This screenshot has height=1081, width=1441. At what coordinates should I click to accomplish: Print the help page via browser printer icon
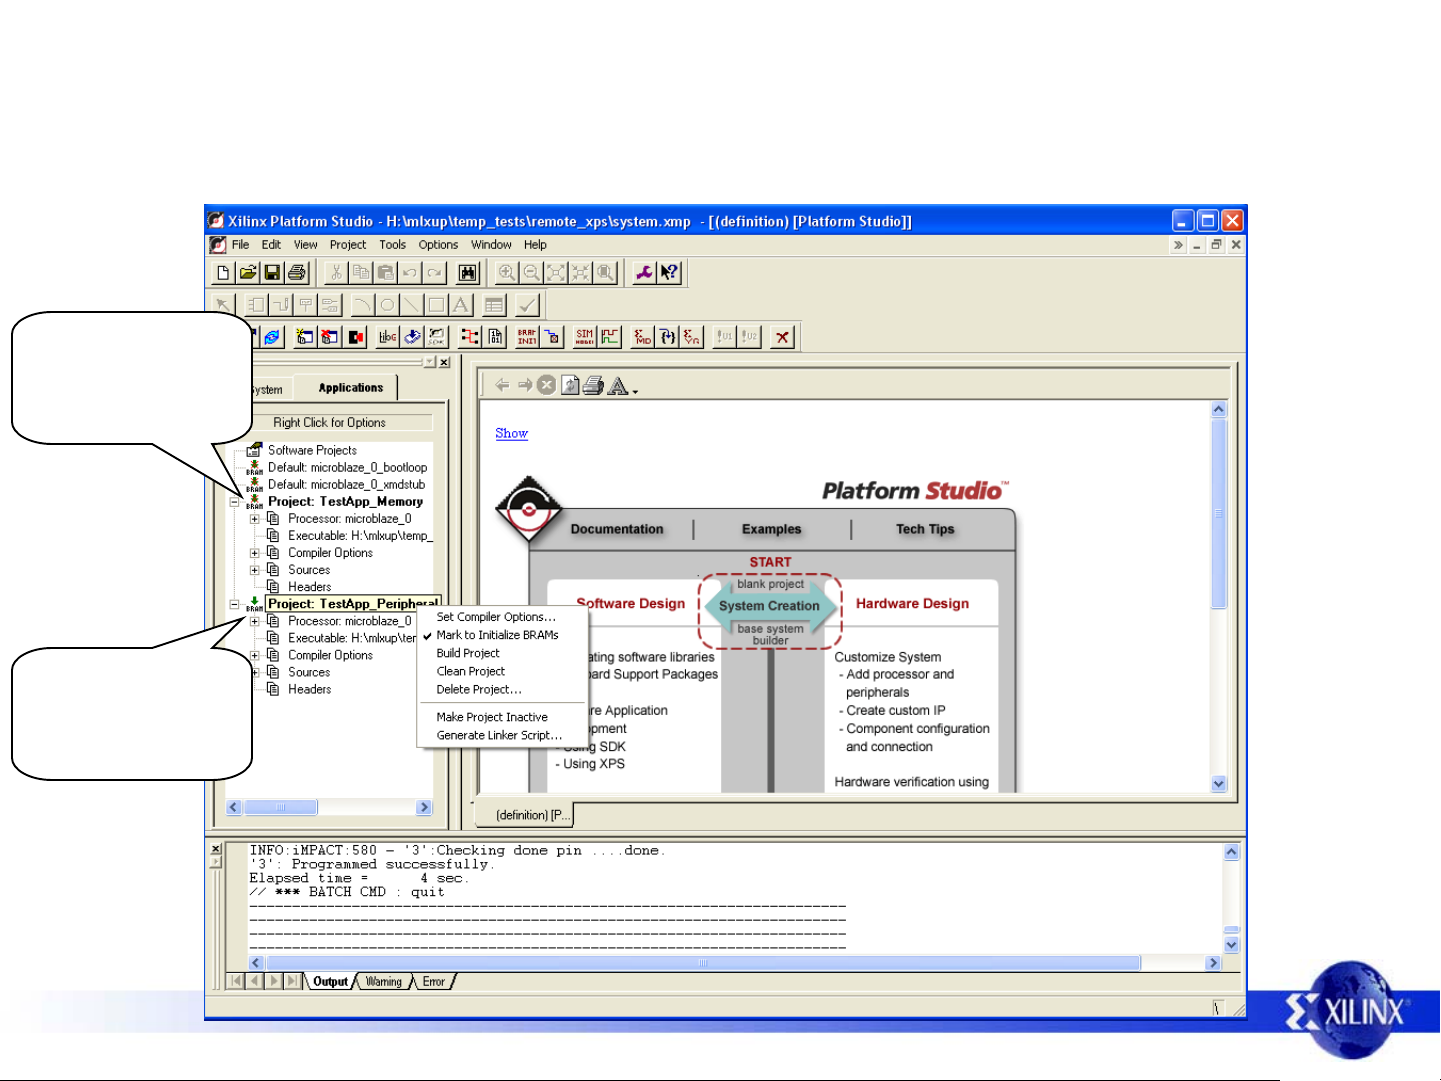pyautogui.click(x=594, y=385)
